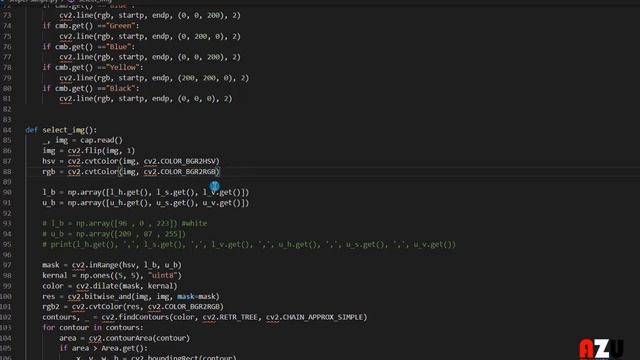Viewport: 640px width, 360px height.
Task: Click the "Yellow" string on line 78
Action: pos(122,67)
